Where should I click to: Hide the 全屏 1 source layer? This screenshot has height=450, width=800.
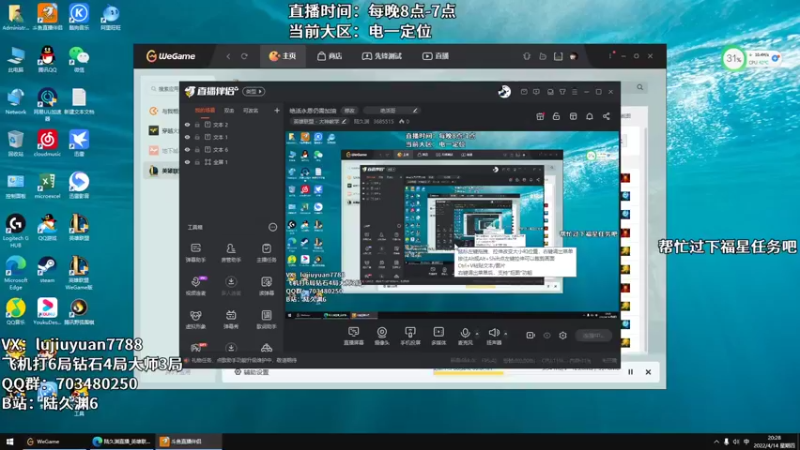187,162
